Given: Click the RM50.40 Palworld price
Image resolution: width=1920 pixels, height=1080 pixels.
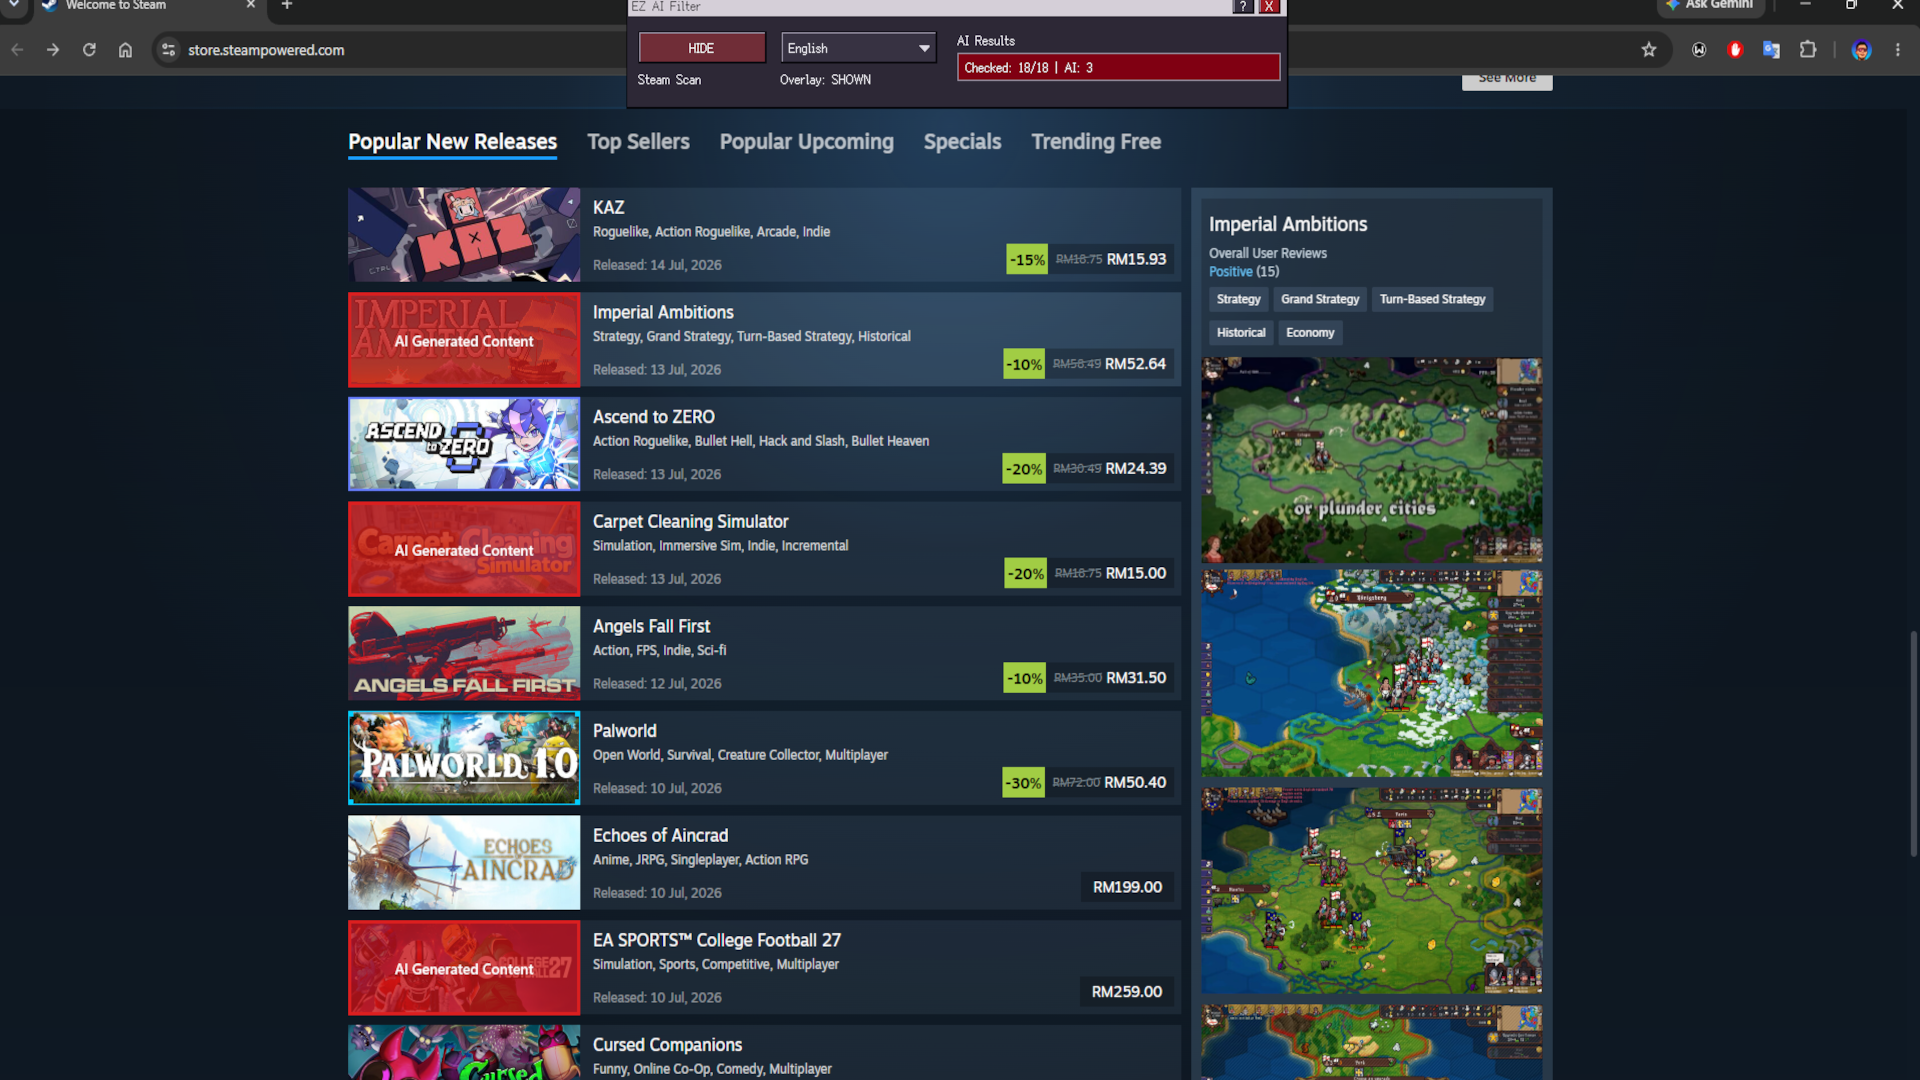Looking at the screenshot, I should tap(1135, 783).
